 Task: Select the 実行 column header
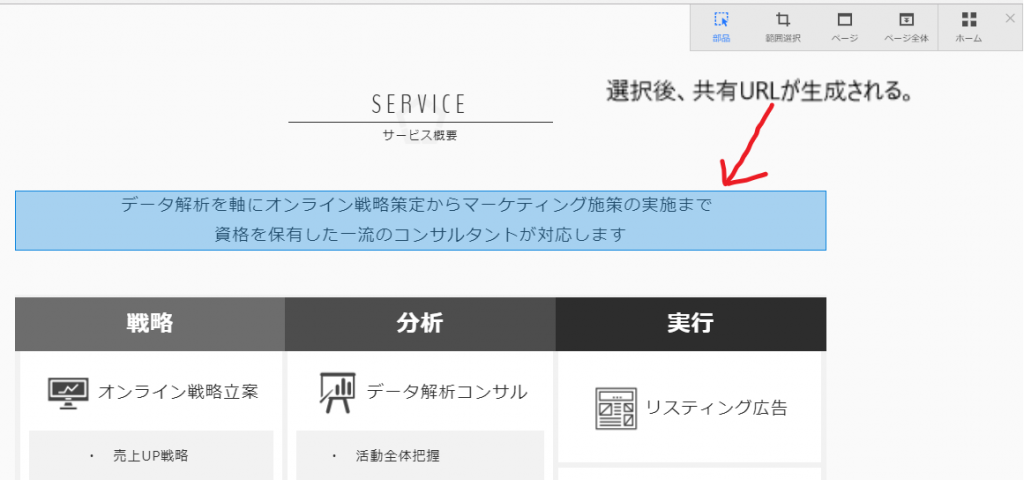click(x=690, y=324)
